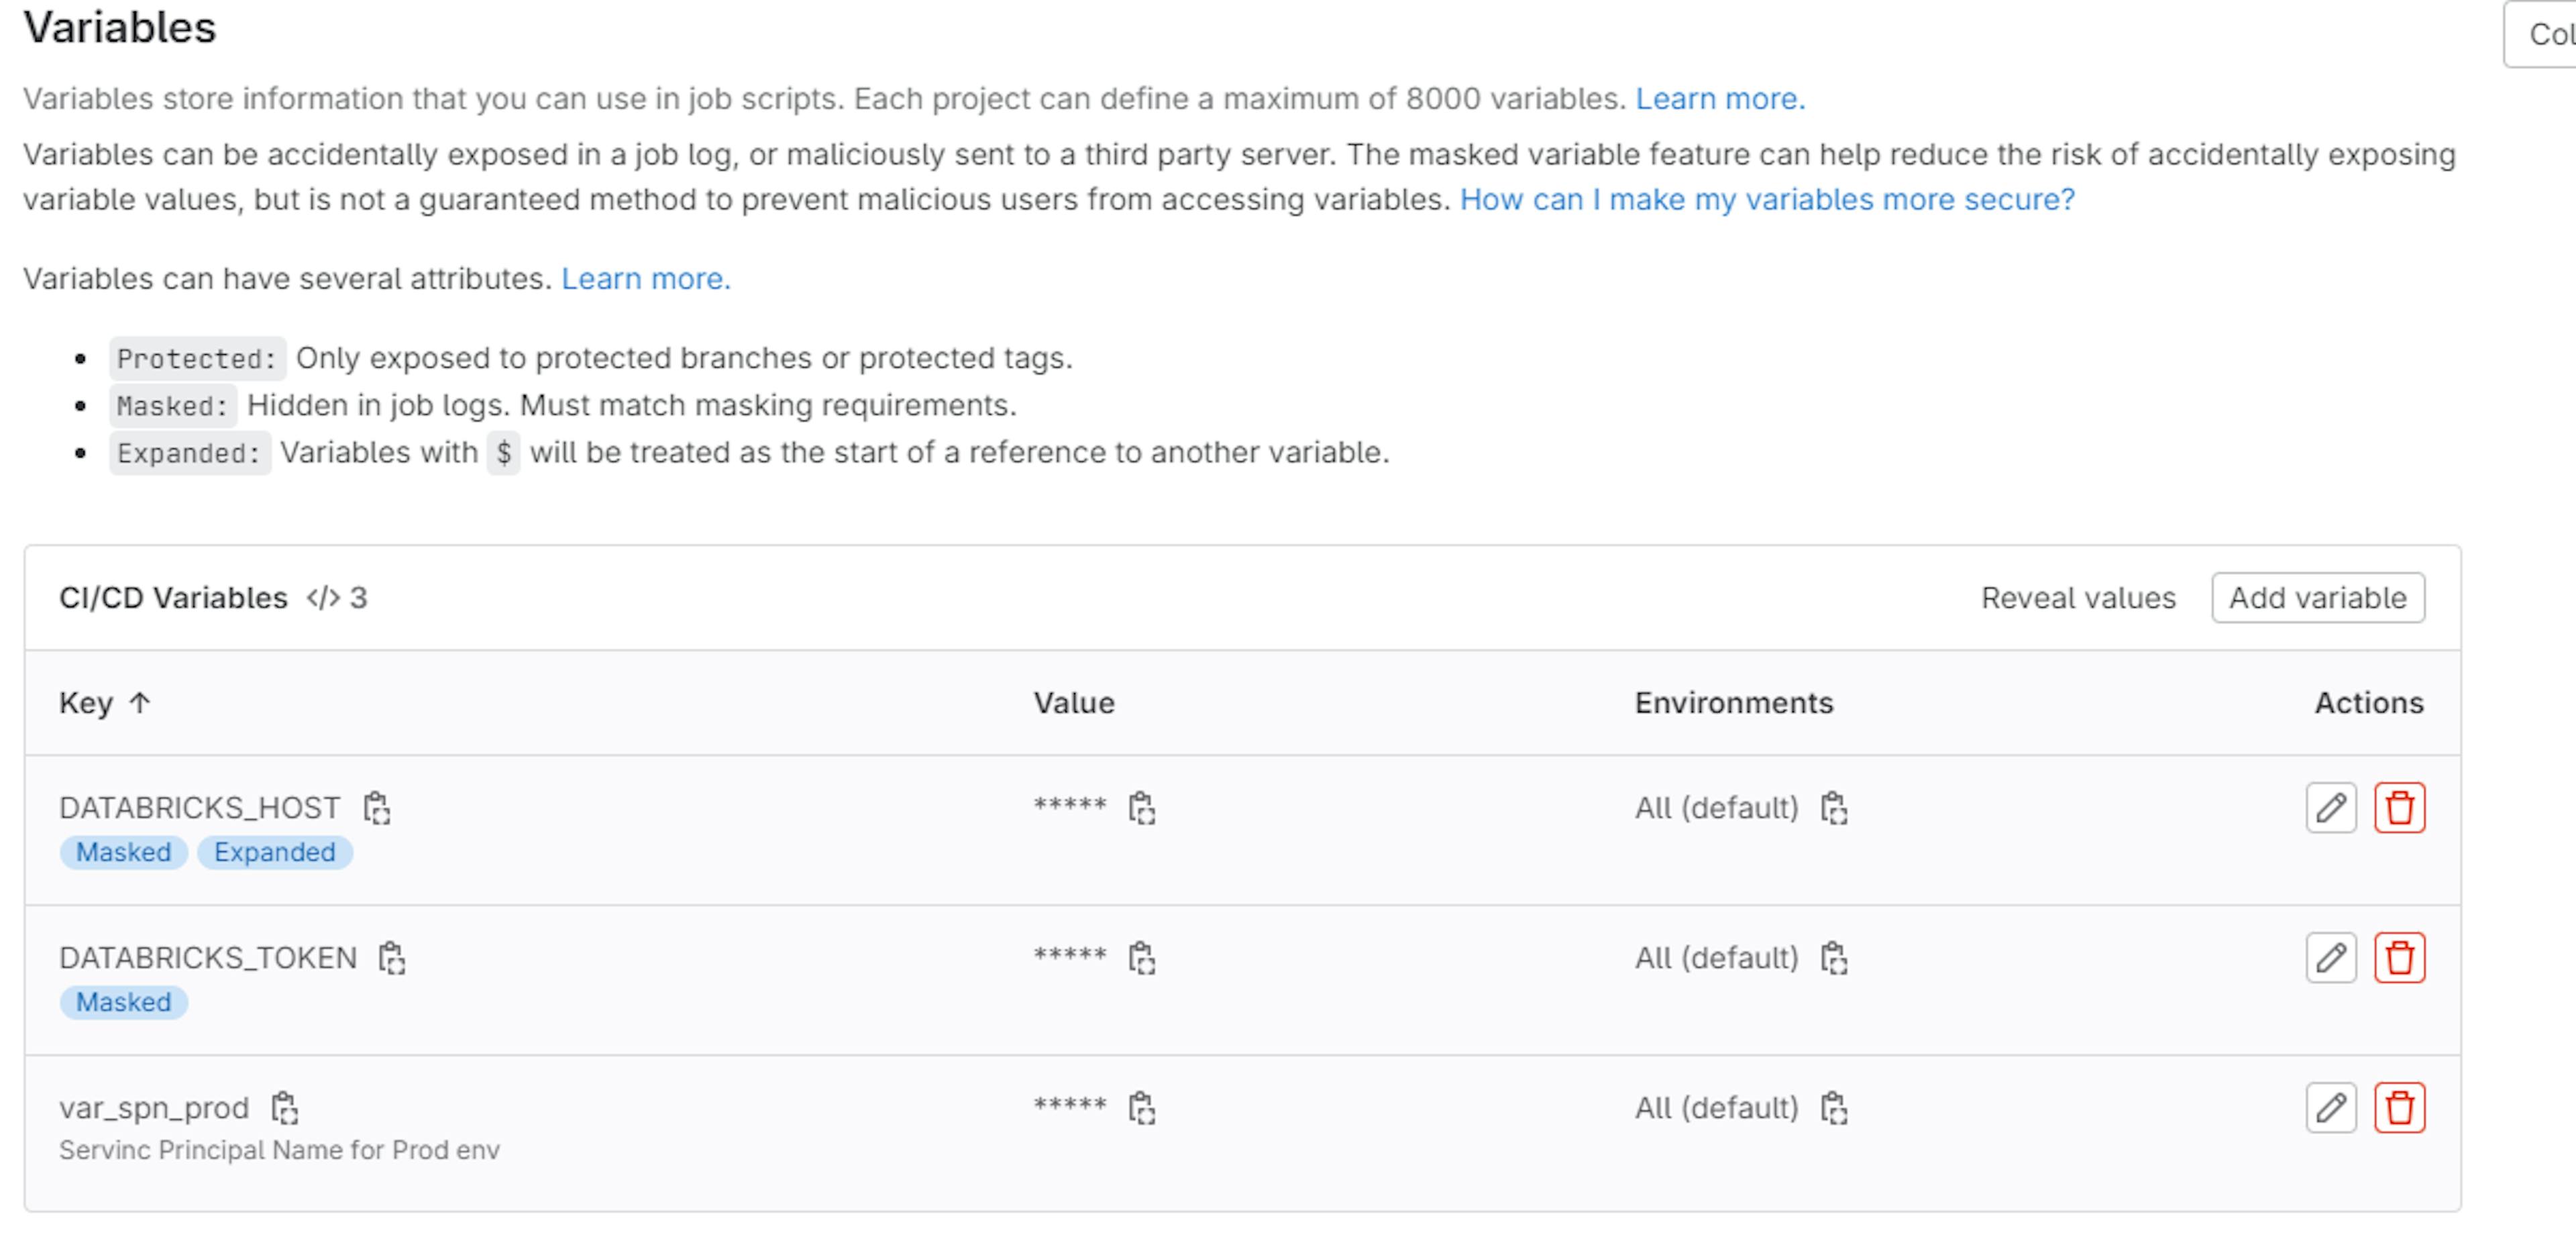Click the Expanded badge under DATABRICKS_HOST
This screenshot has height=1247, width=2576.
[274, 852]
